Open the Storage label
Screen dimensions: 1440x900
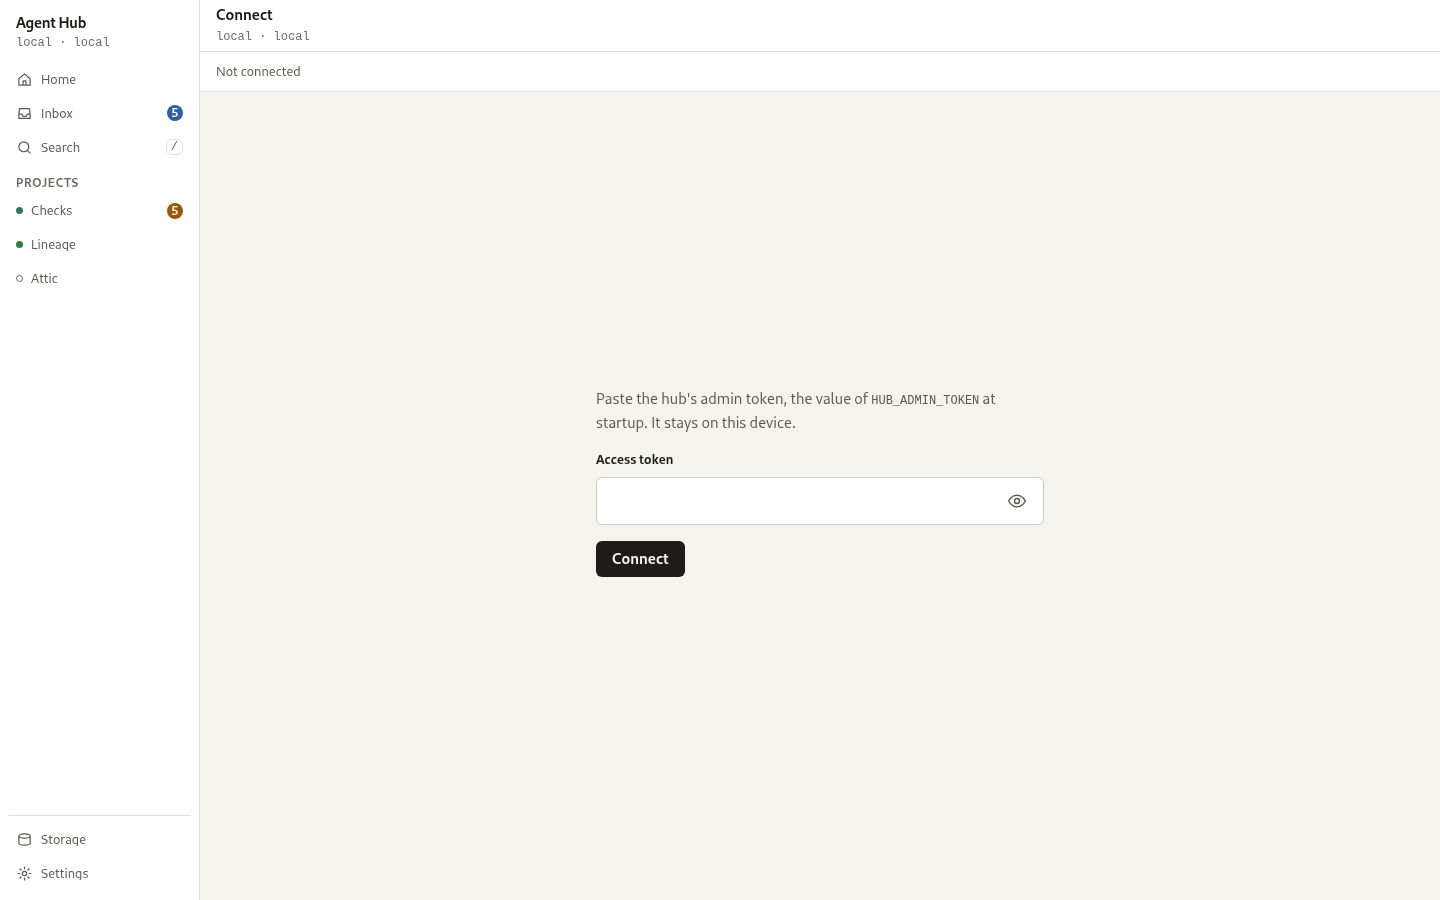(x=63, y=840)
